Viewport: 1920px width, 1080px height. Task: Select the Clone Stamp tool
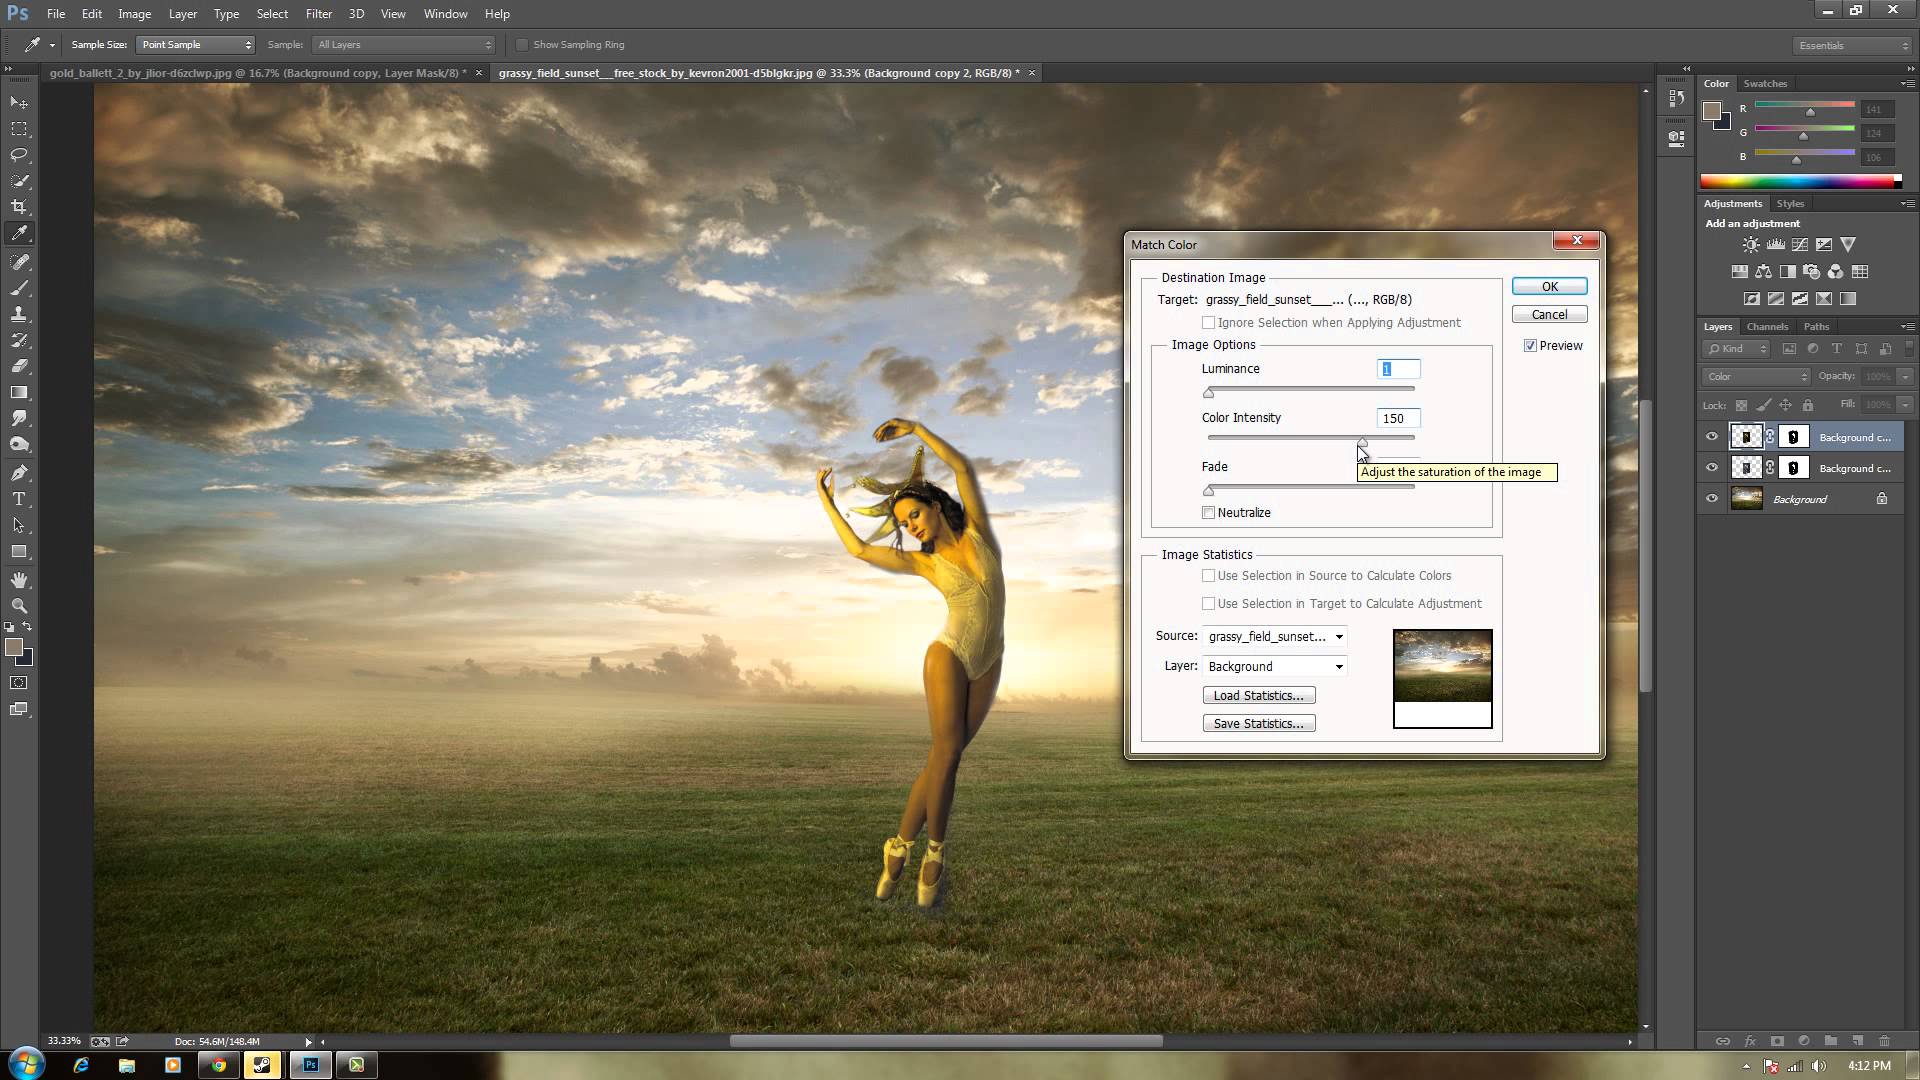tap(19, 314)
